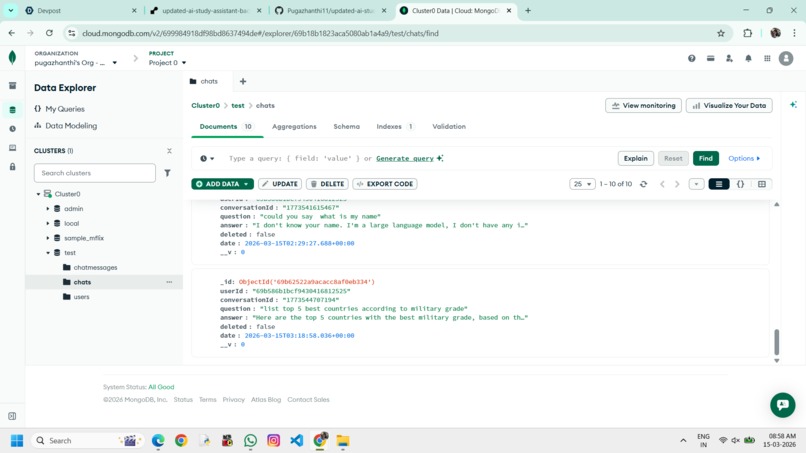Switch to Aggregations tab
806x453 pixels.
tap(294, 126)
